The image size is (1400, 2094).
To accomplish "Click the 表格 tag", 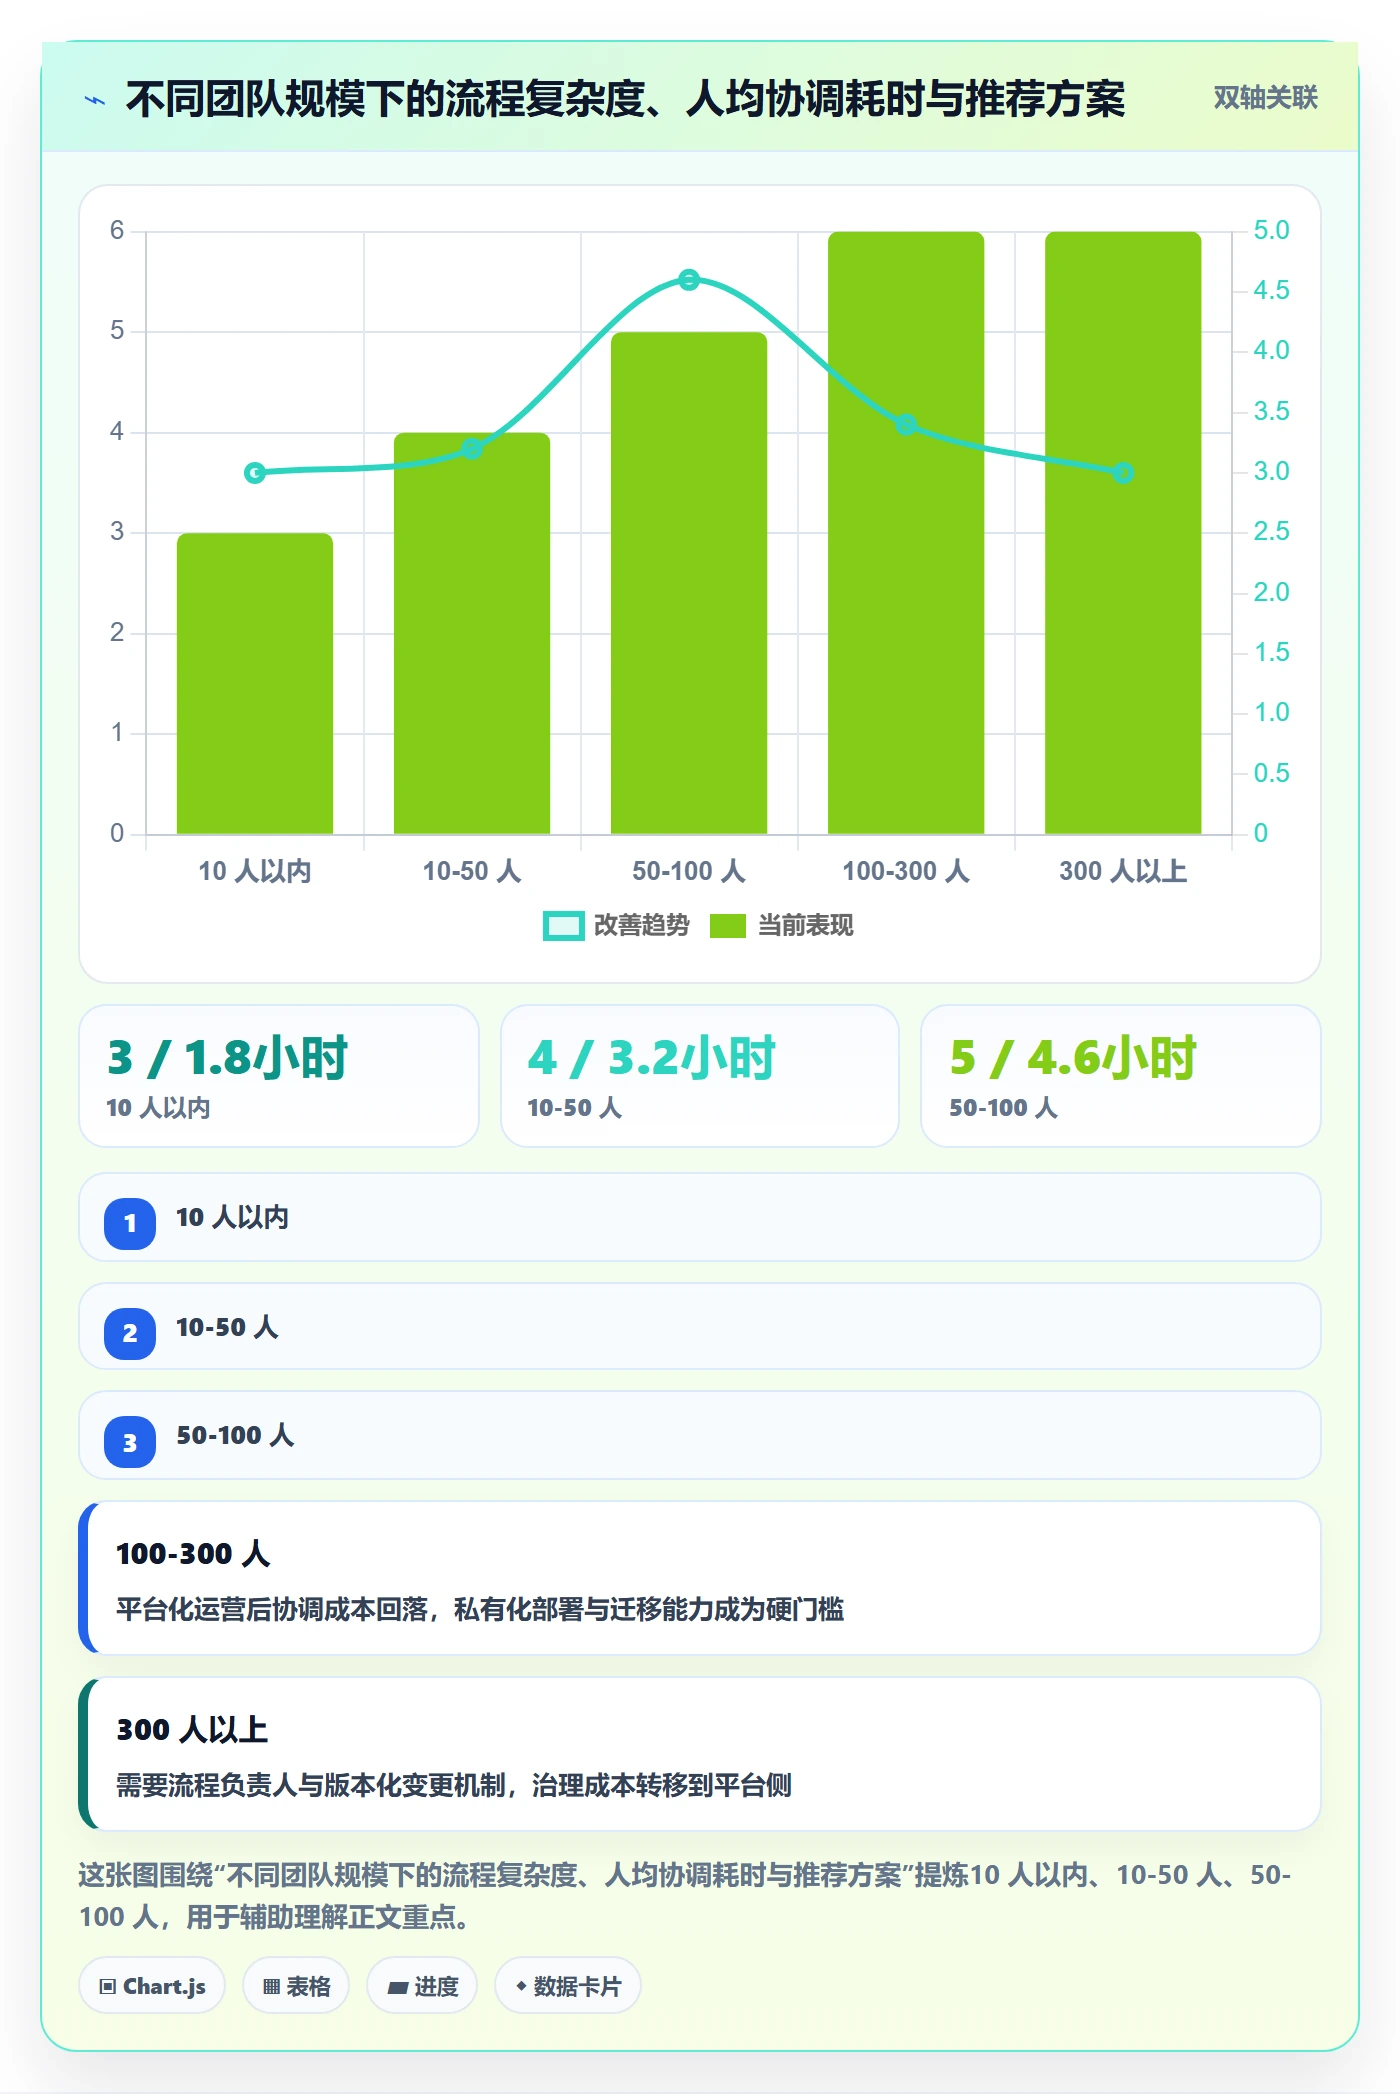I will pos(296,1986).
